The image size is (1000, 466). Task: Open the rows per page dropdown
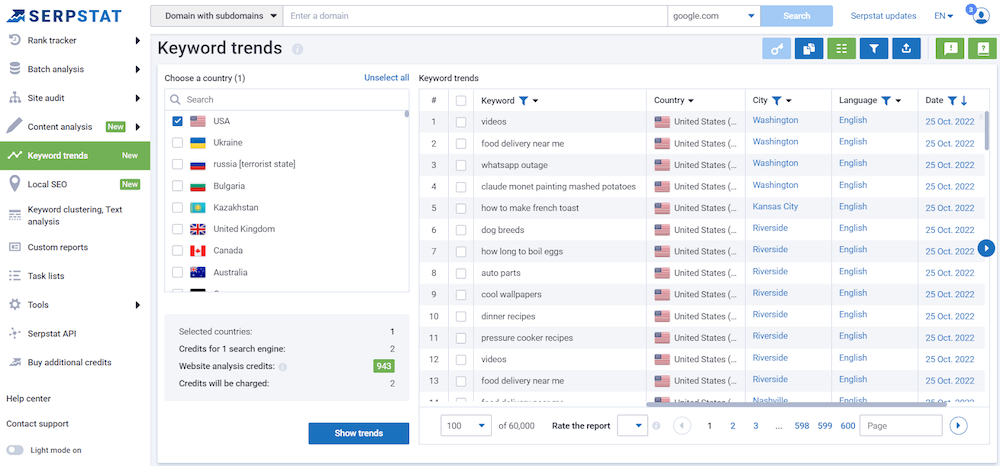coord(467,426)
